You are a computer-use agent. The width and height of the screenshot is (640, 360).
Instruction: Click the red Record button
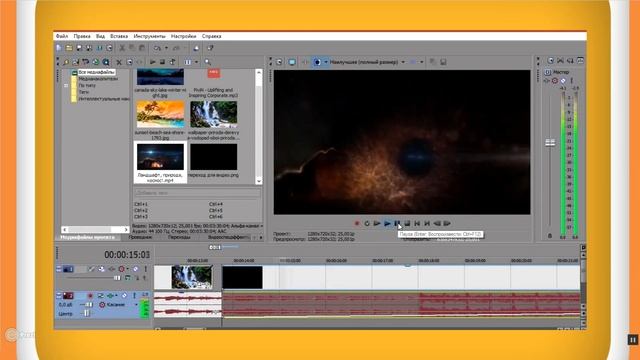tap(357, 223)
